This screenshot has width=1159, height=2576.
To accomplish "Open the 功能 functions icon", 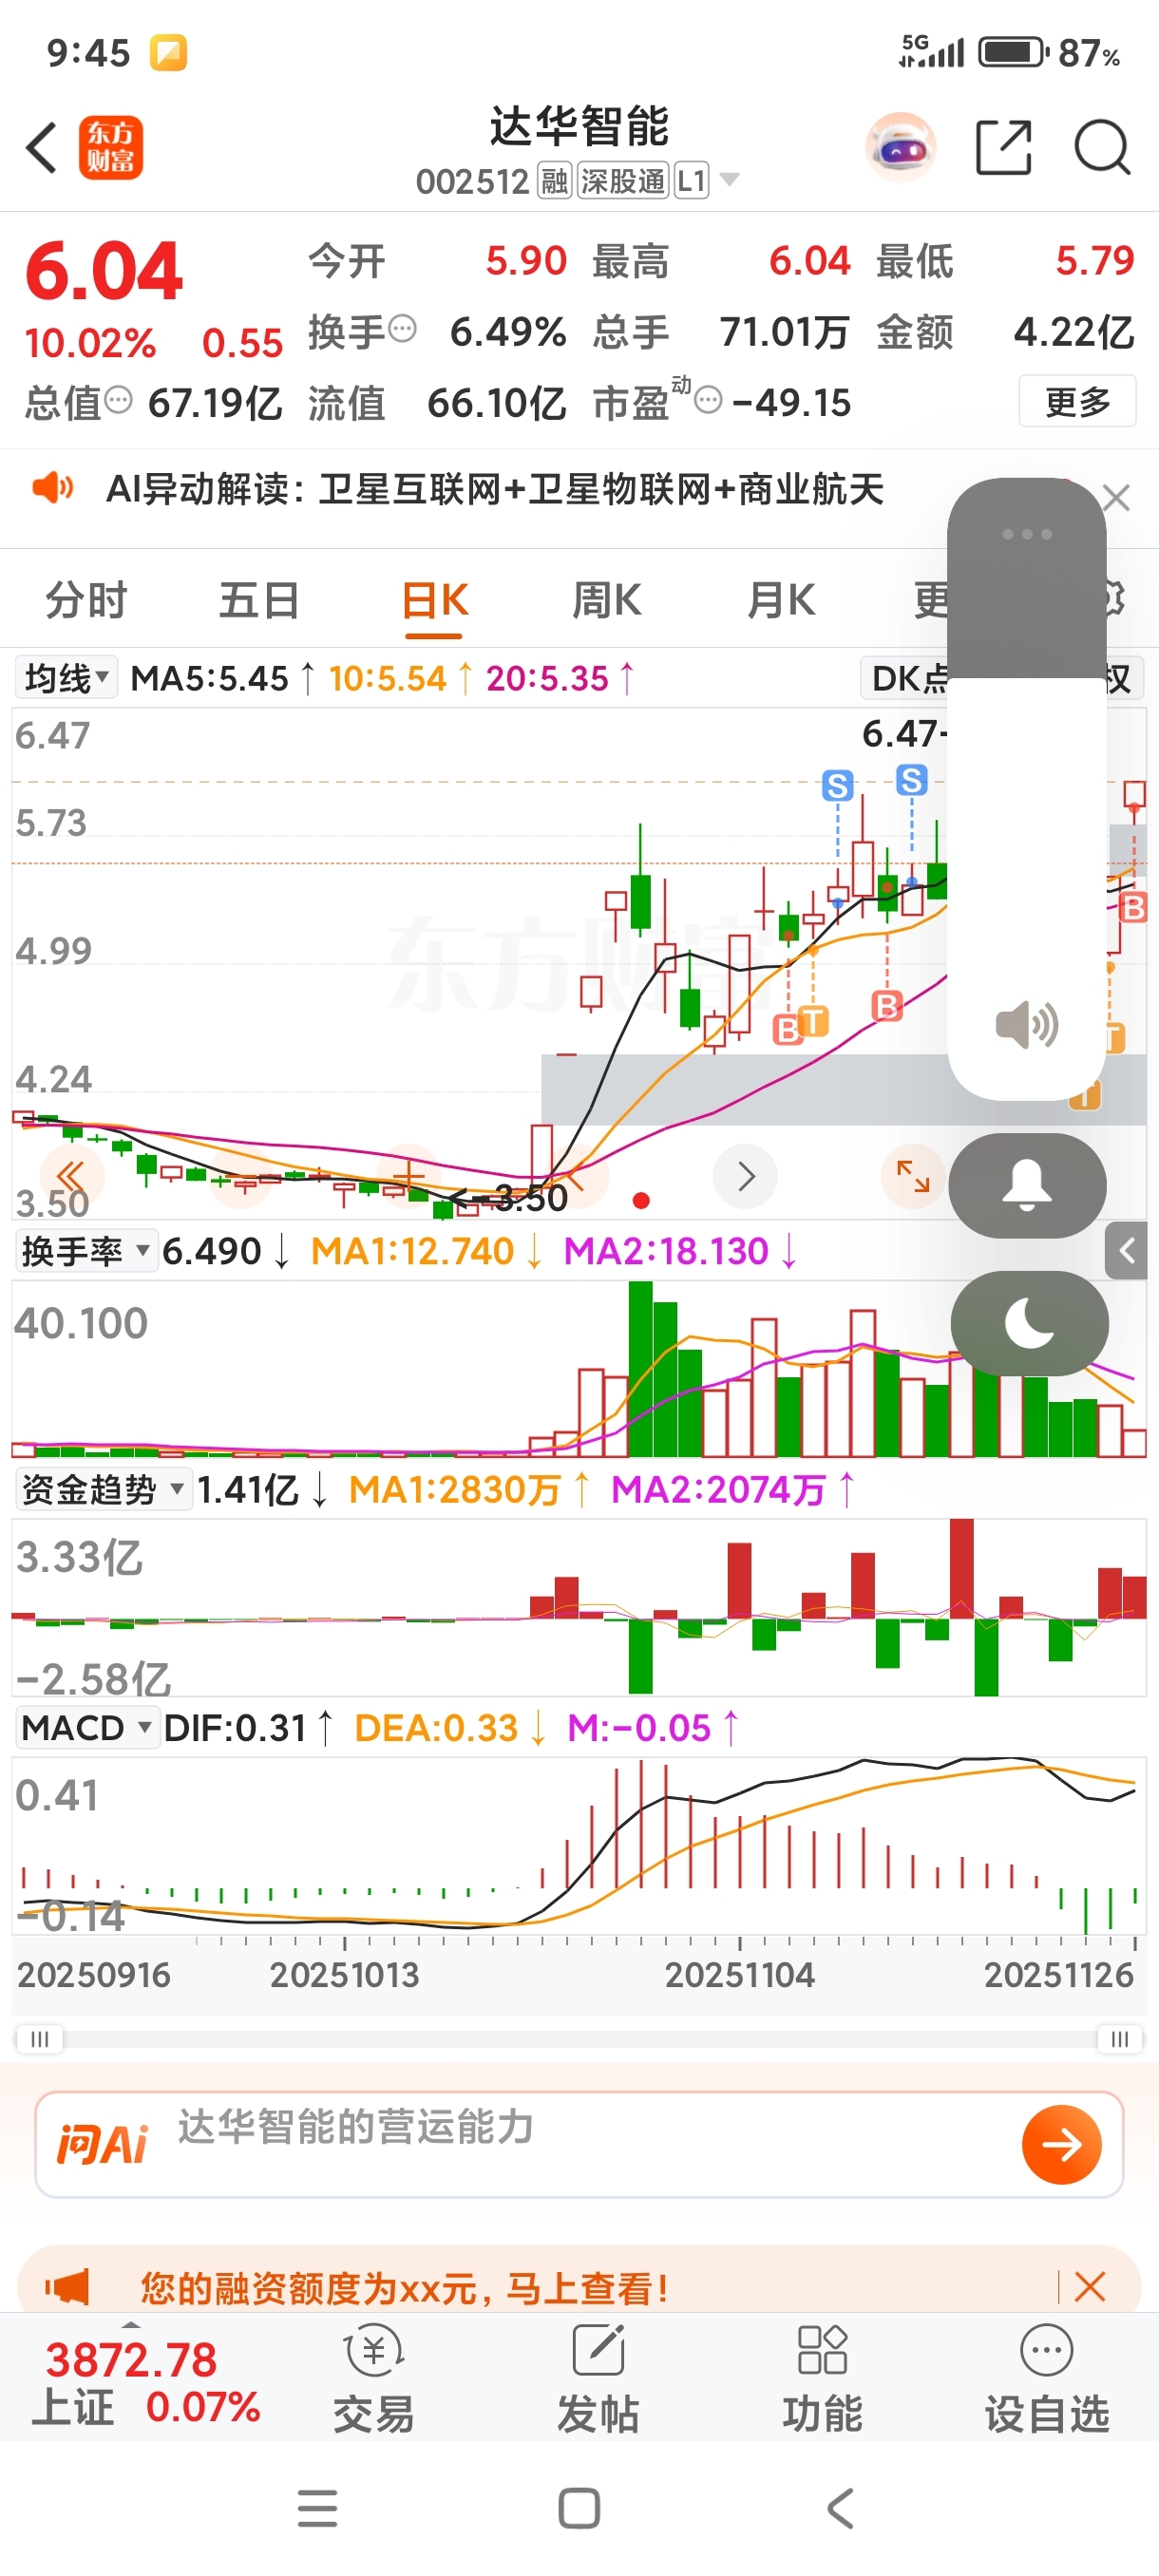I will (822, 2378).
